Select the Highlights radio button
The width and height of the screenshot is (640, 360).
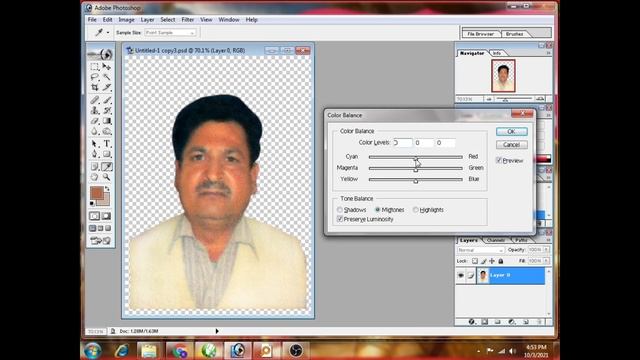tap(416, 210)
